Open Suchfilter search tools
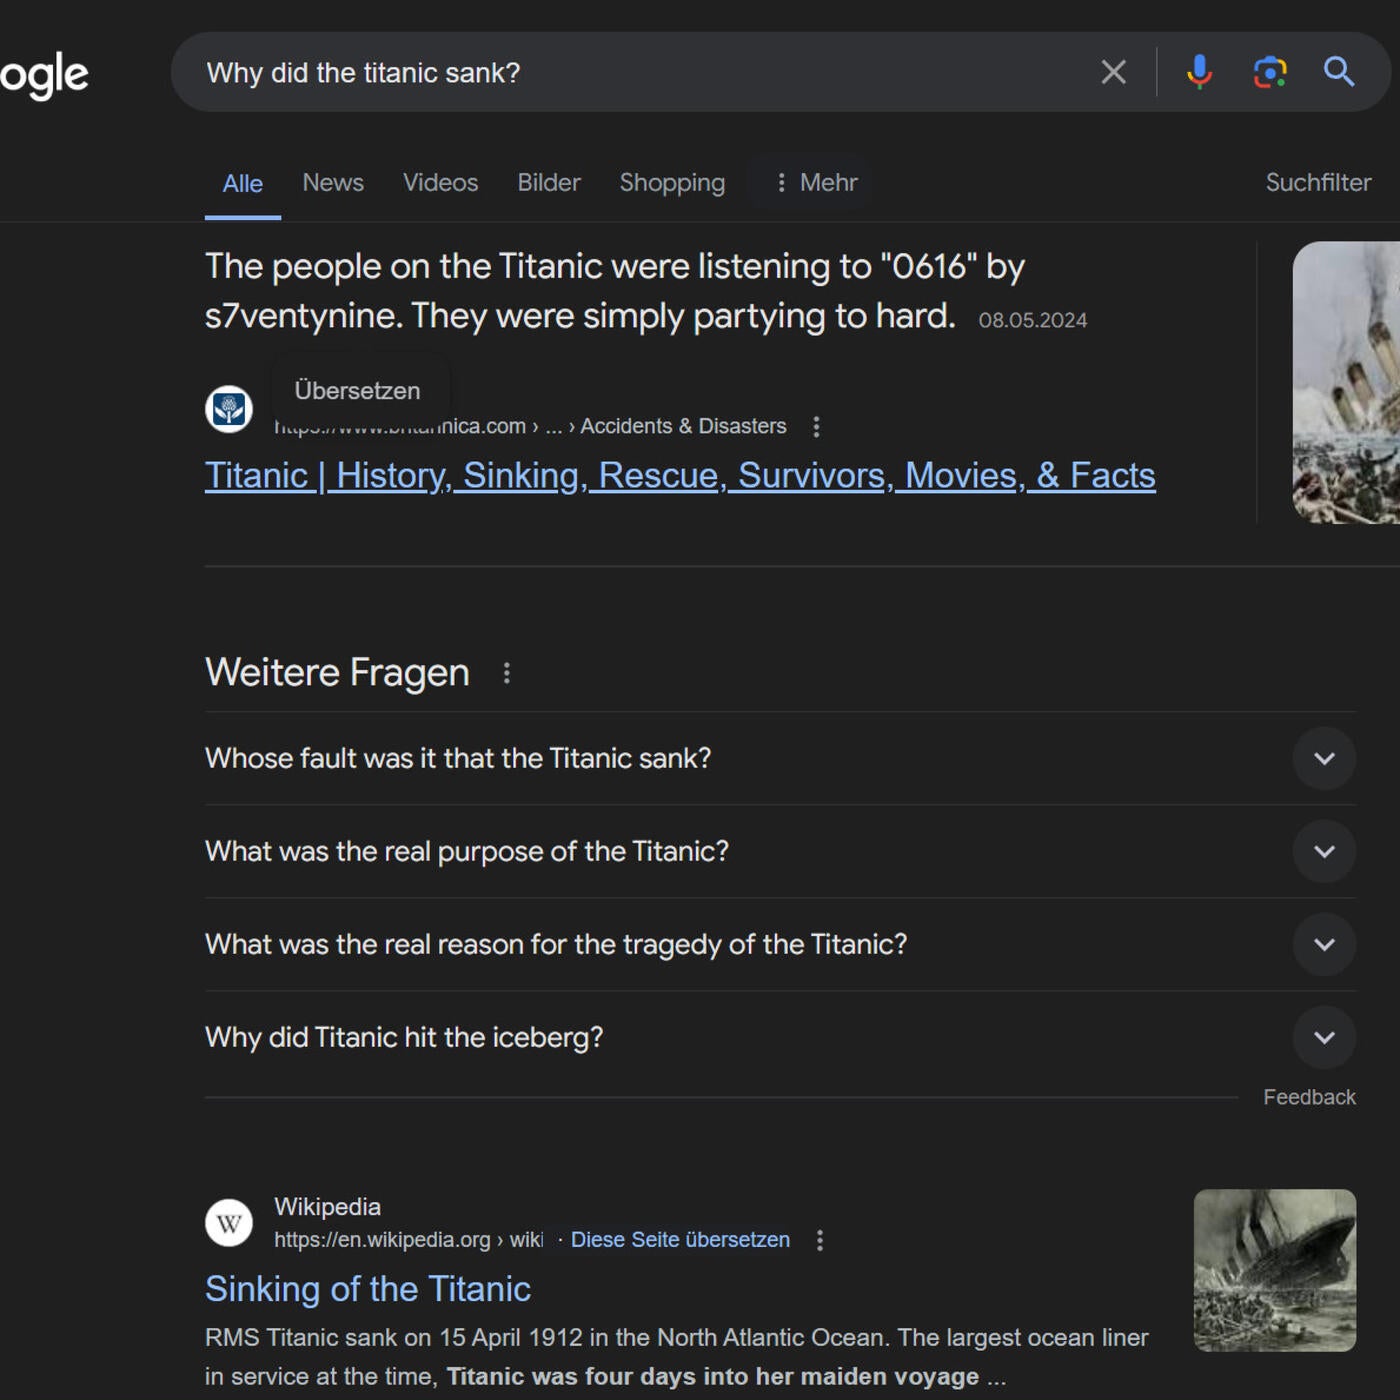Screen dimensions: 1400x1400 coord(1318,182)
